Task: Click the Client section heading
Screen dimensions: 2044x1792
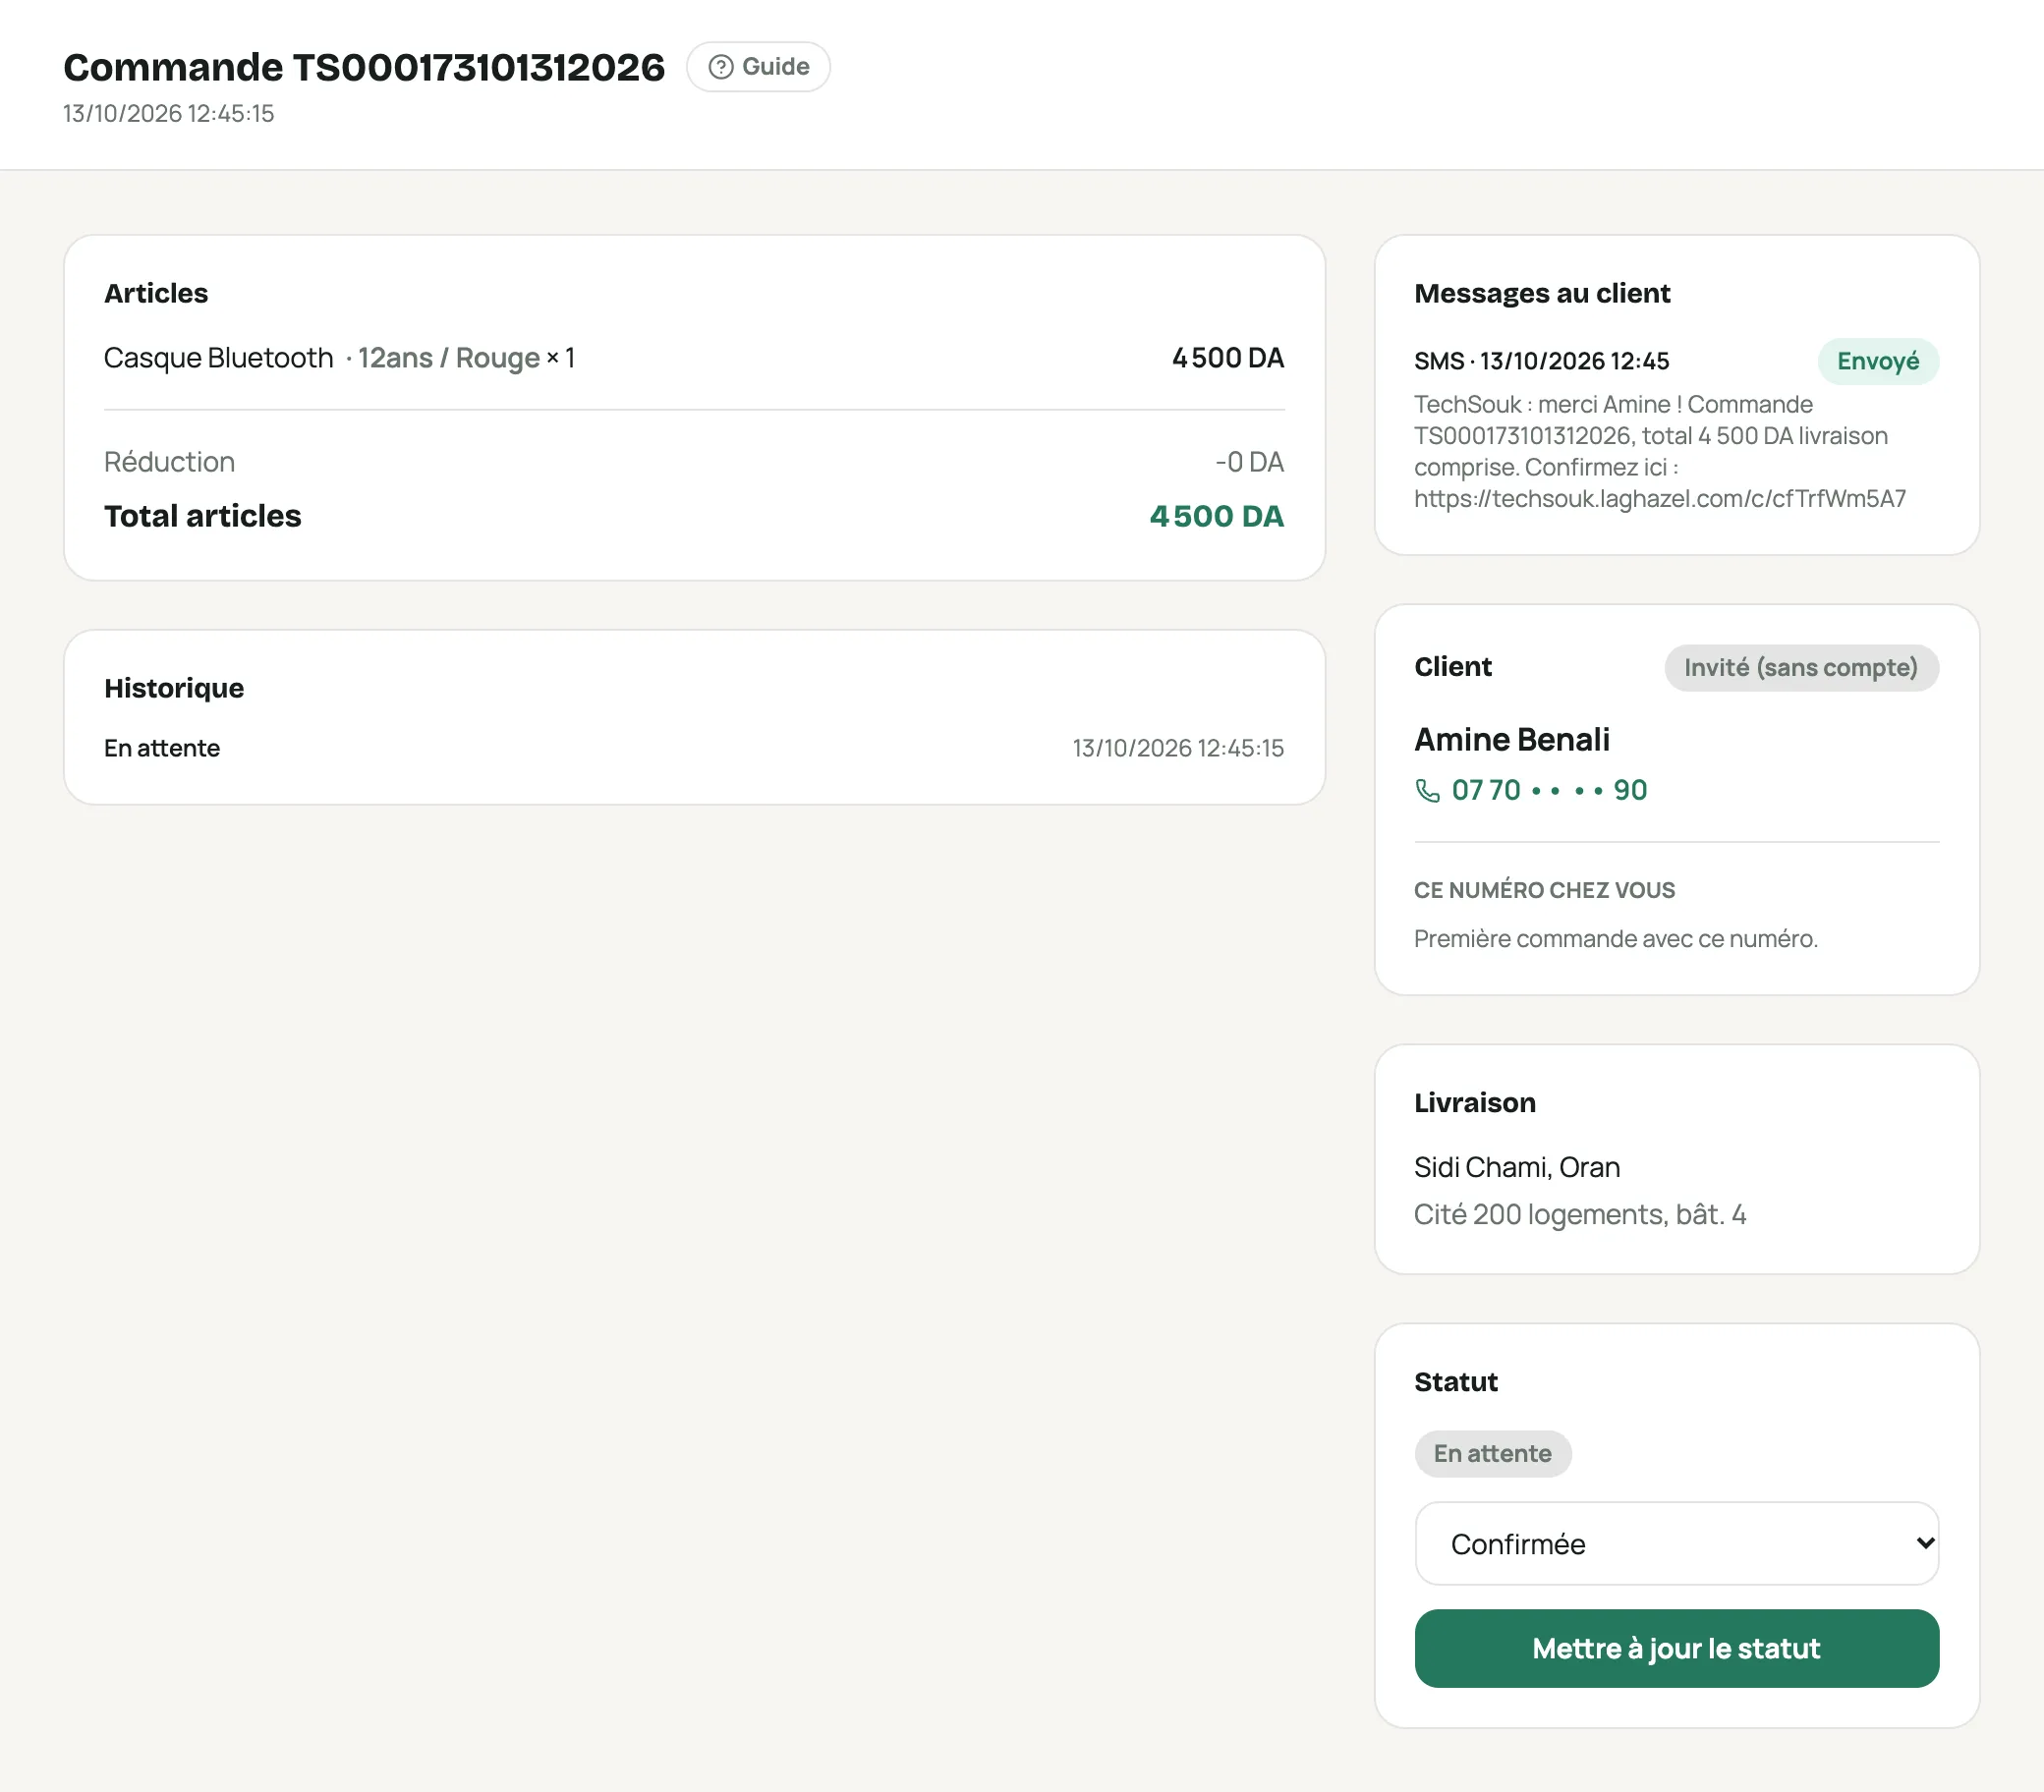Action: tap(1452, 667)
